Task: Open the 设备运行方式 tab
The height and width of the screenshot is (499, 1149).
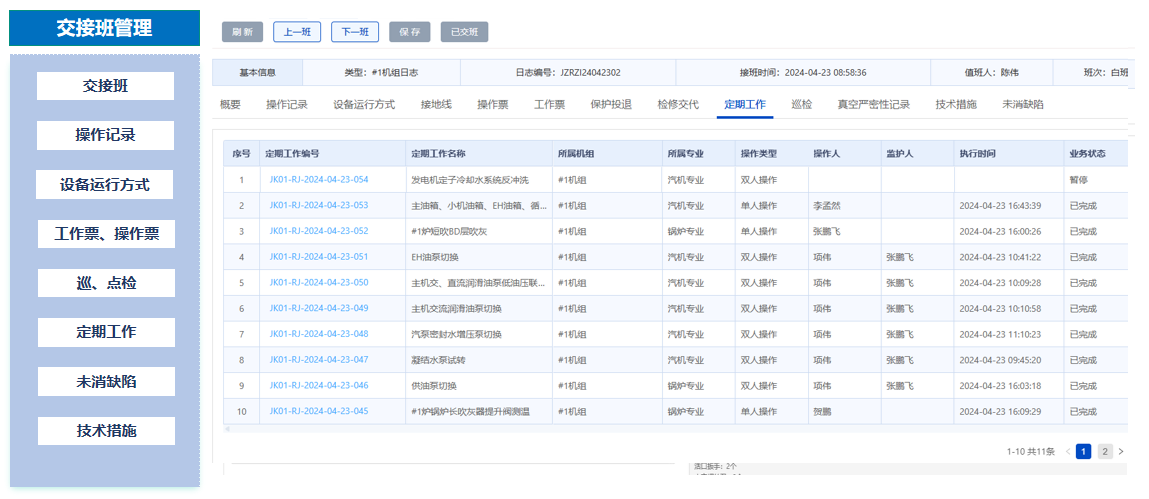Action: point(364,104)
